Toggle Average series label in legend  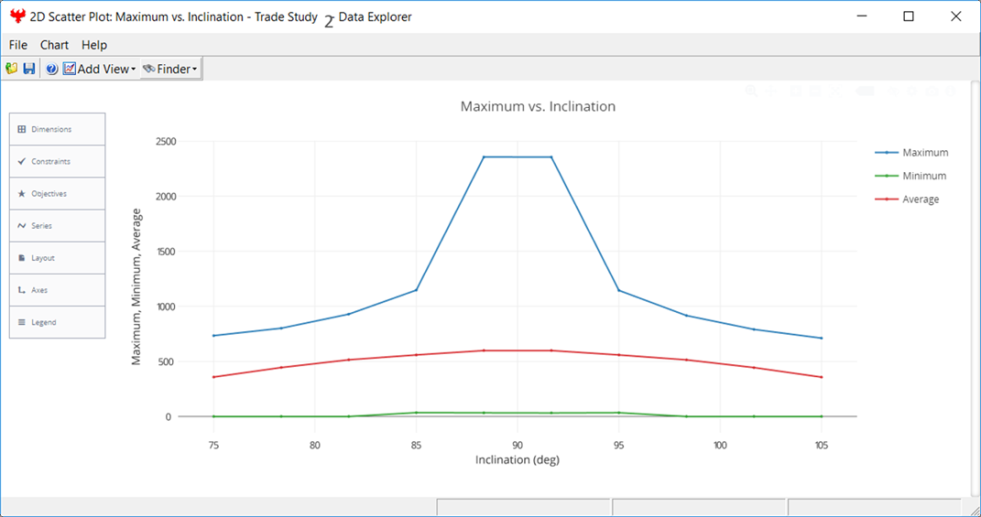[920, 200]
